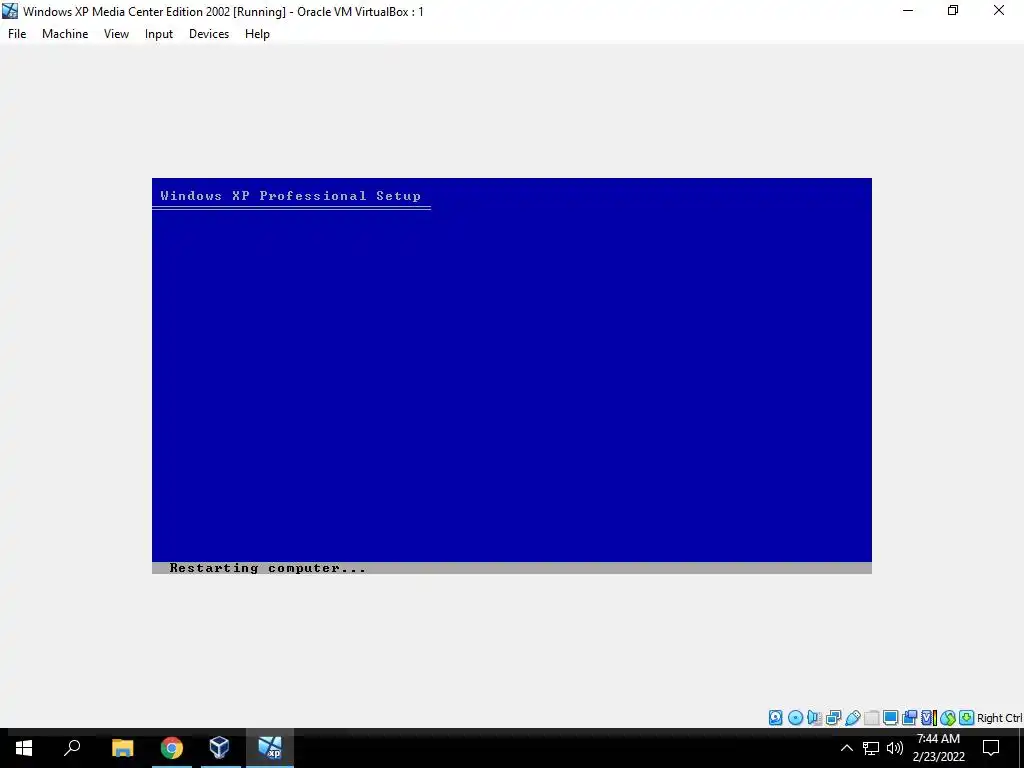Open the Windows Start menu
Viewport: 1024px width, 768px height.
(x=24, y=748)
